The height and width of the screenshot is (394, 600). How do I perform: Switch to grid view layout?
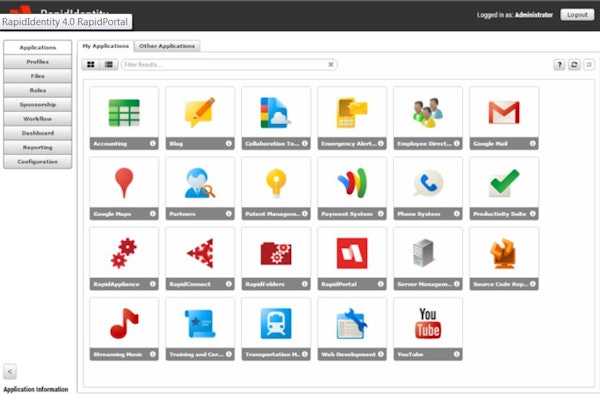tap(91, 65)
